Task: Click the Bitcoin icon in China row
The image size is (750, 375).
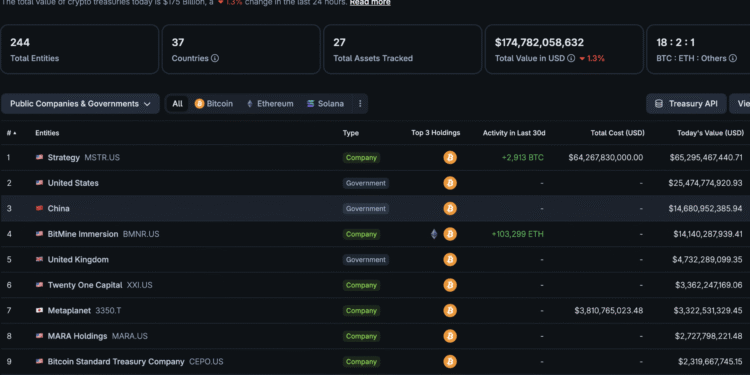Action: point(450,209)
